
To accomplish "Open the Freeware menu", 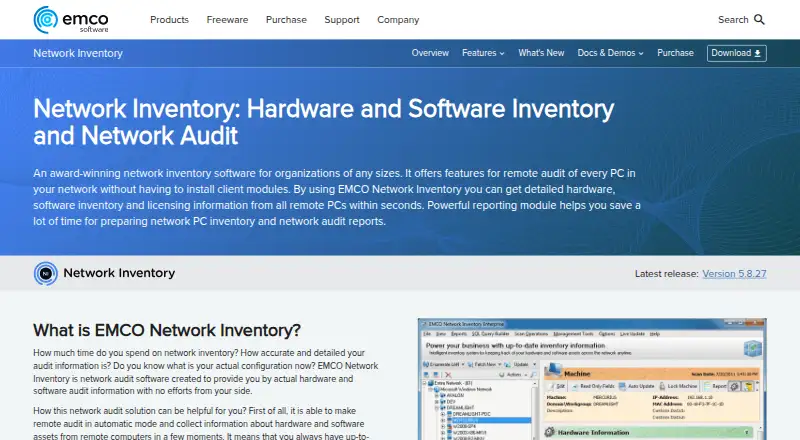I will pos(227,20).
